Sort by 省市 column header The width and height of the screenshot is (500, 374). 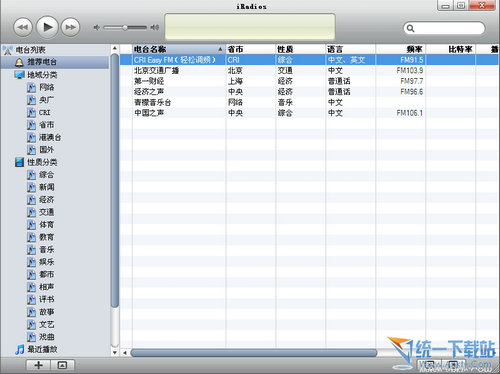coord(251,49)
